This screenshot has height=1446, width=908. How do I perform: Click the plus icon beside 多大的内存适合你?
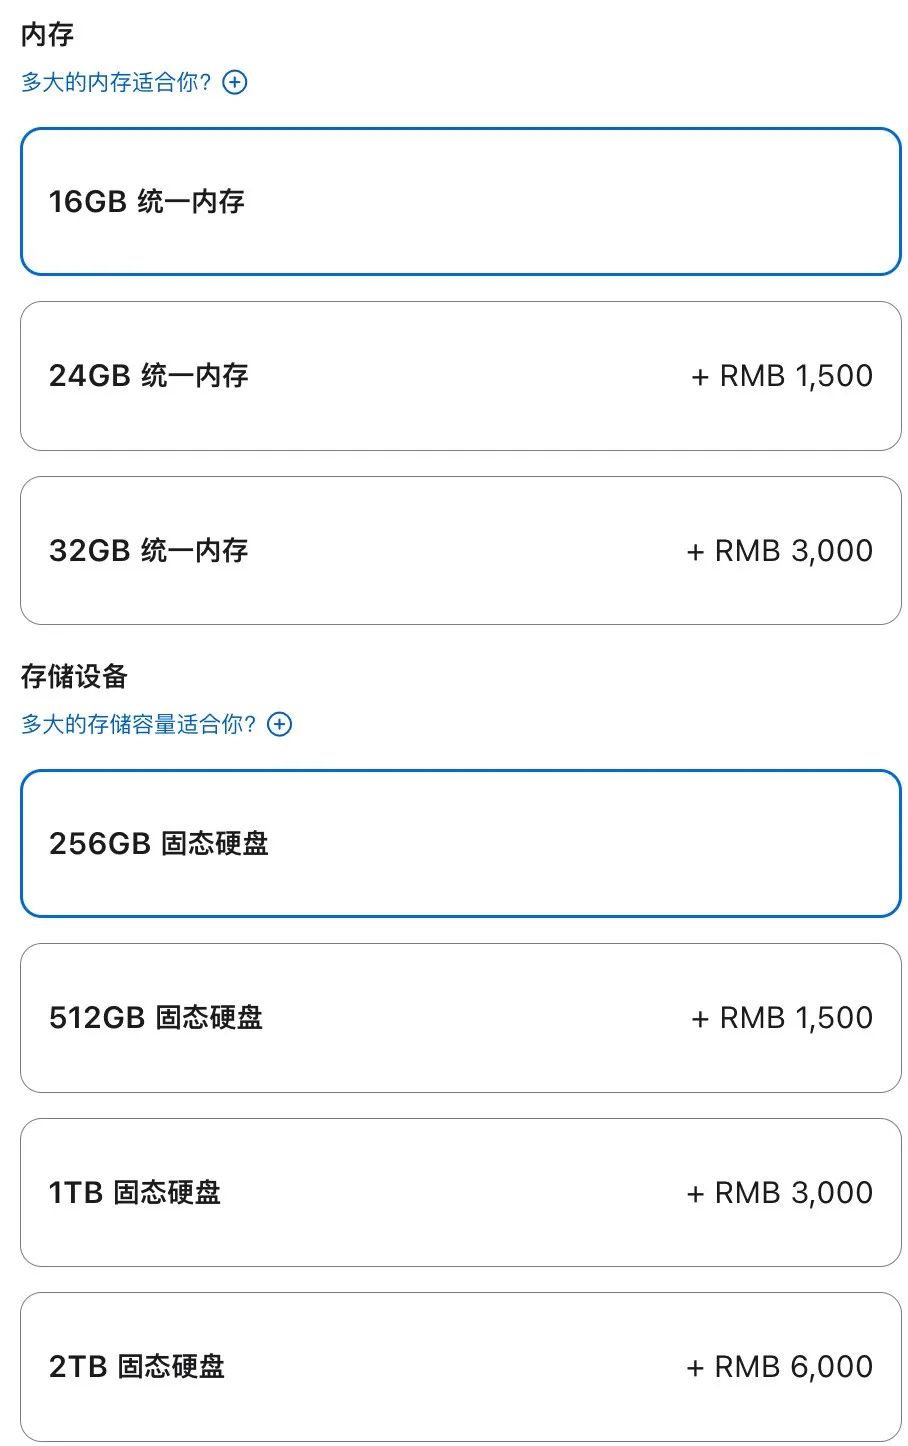pyautogui.click(x=235, y=82)
